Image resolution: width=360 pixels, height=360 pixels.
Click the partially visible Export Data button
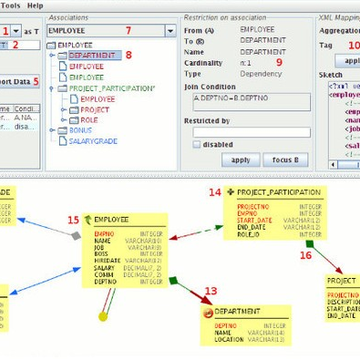coord(19,81)
